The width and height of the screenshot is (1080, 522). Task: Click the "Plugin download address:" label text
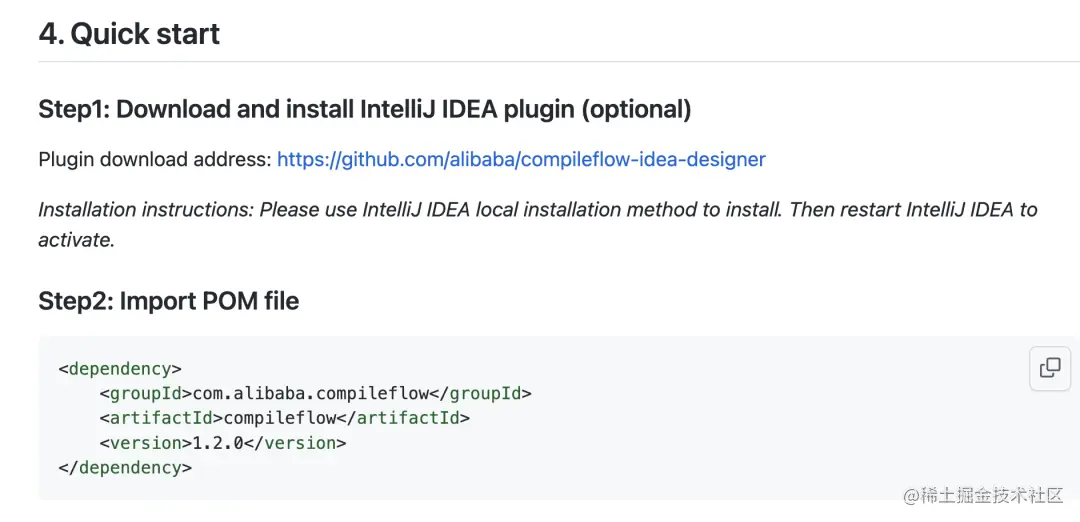154,159
